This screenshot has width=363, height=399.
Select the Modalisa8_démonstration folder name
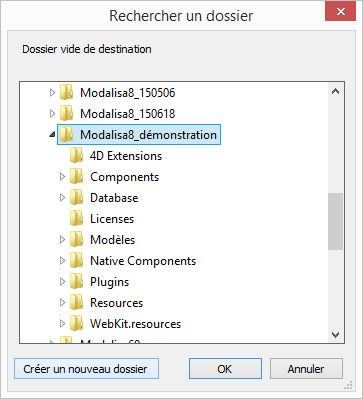148,135
